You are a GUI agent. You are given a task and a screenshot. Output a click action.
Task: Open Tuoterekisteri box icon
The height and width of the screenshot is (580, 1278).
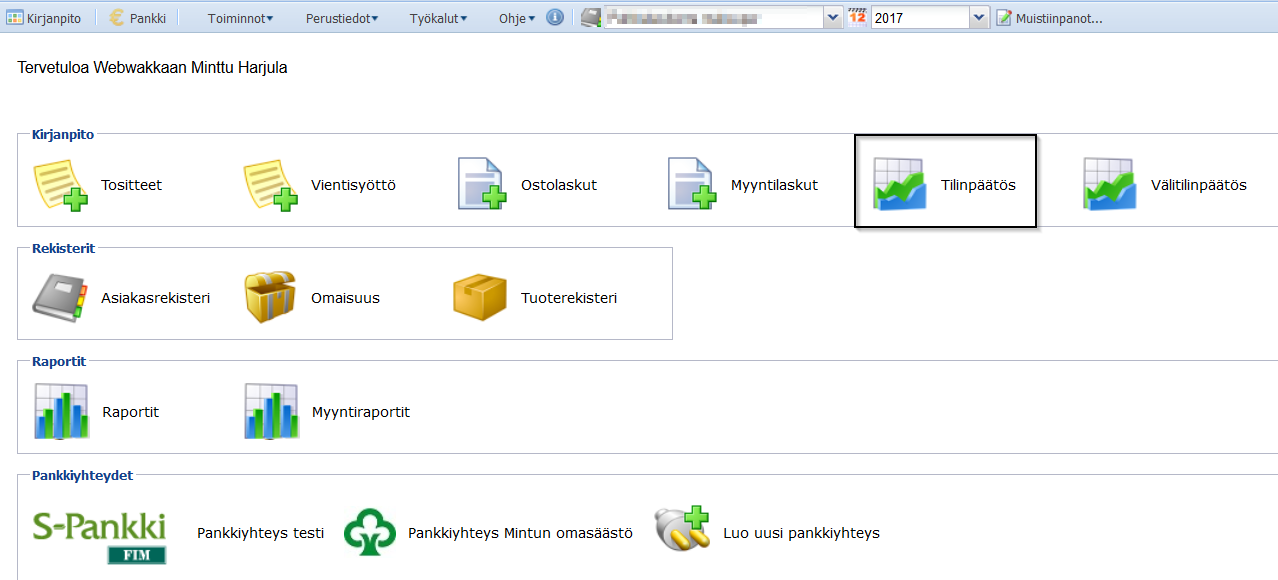click(481, 297)
